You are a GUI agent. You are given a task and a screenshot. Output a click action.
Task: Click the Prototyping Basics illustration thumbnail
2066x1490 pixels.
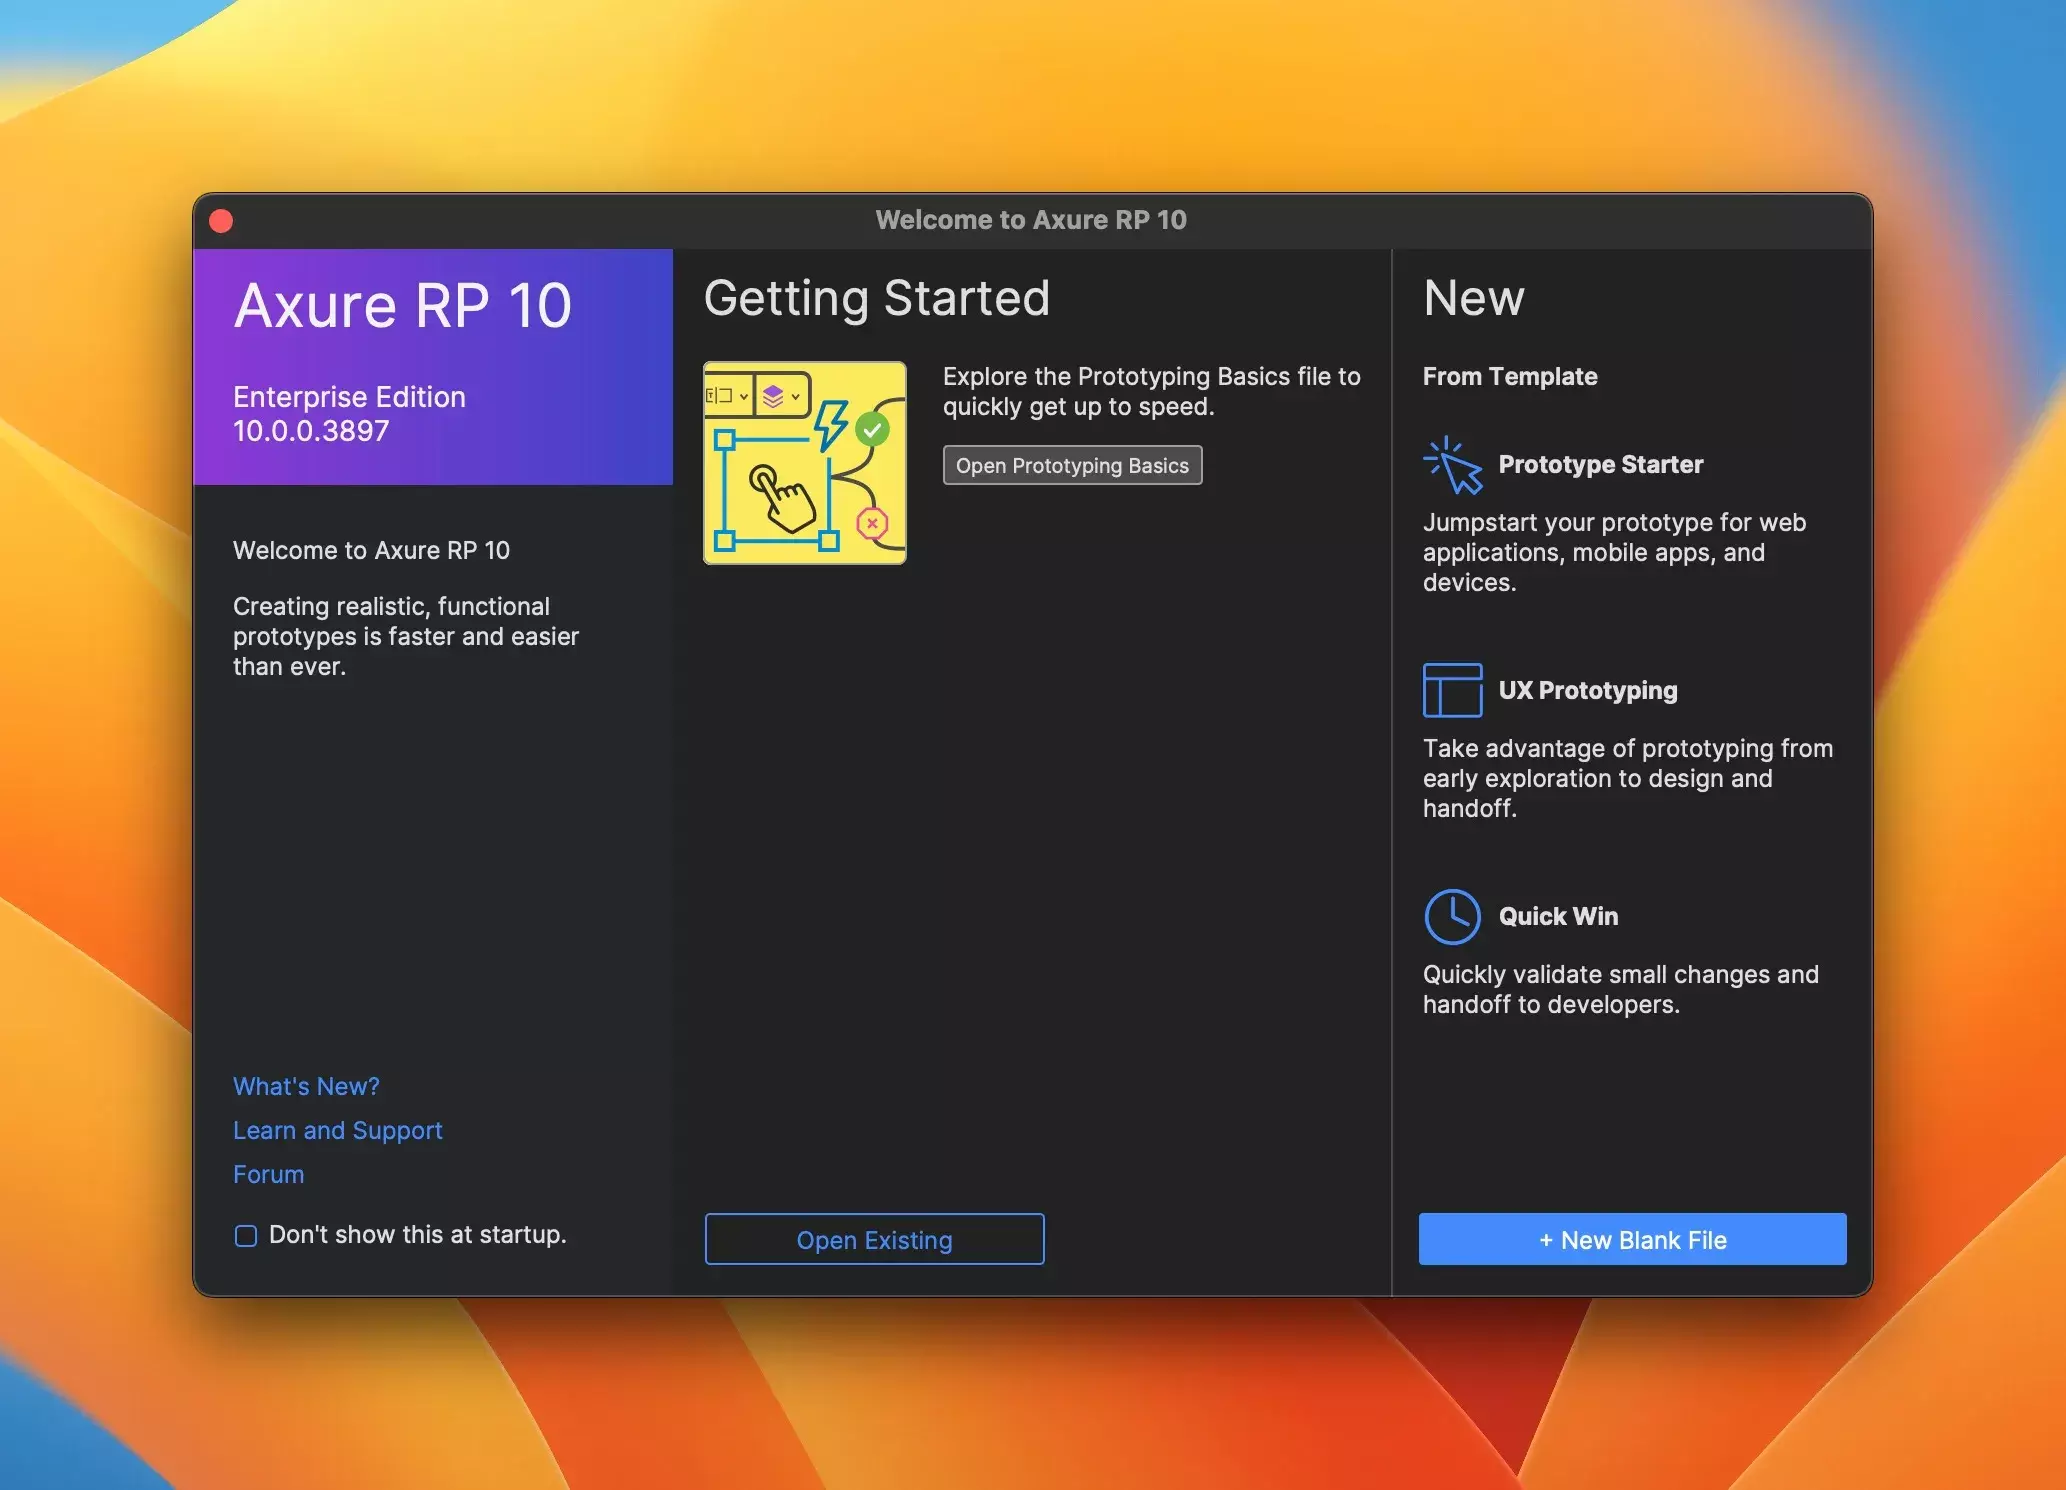[x=805, y=463]
